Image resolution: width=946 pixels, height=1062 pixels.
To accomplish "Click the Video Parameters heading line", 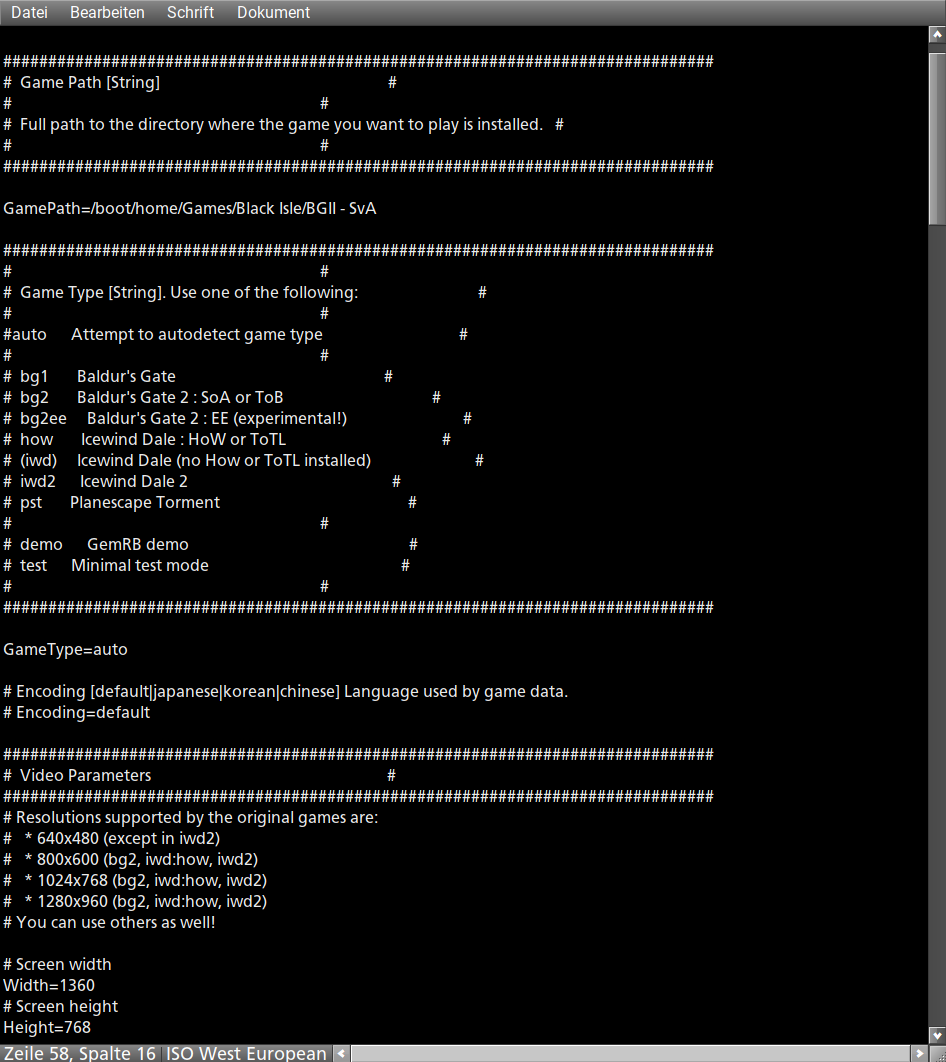I will pos(85,775).
